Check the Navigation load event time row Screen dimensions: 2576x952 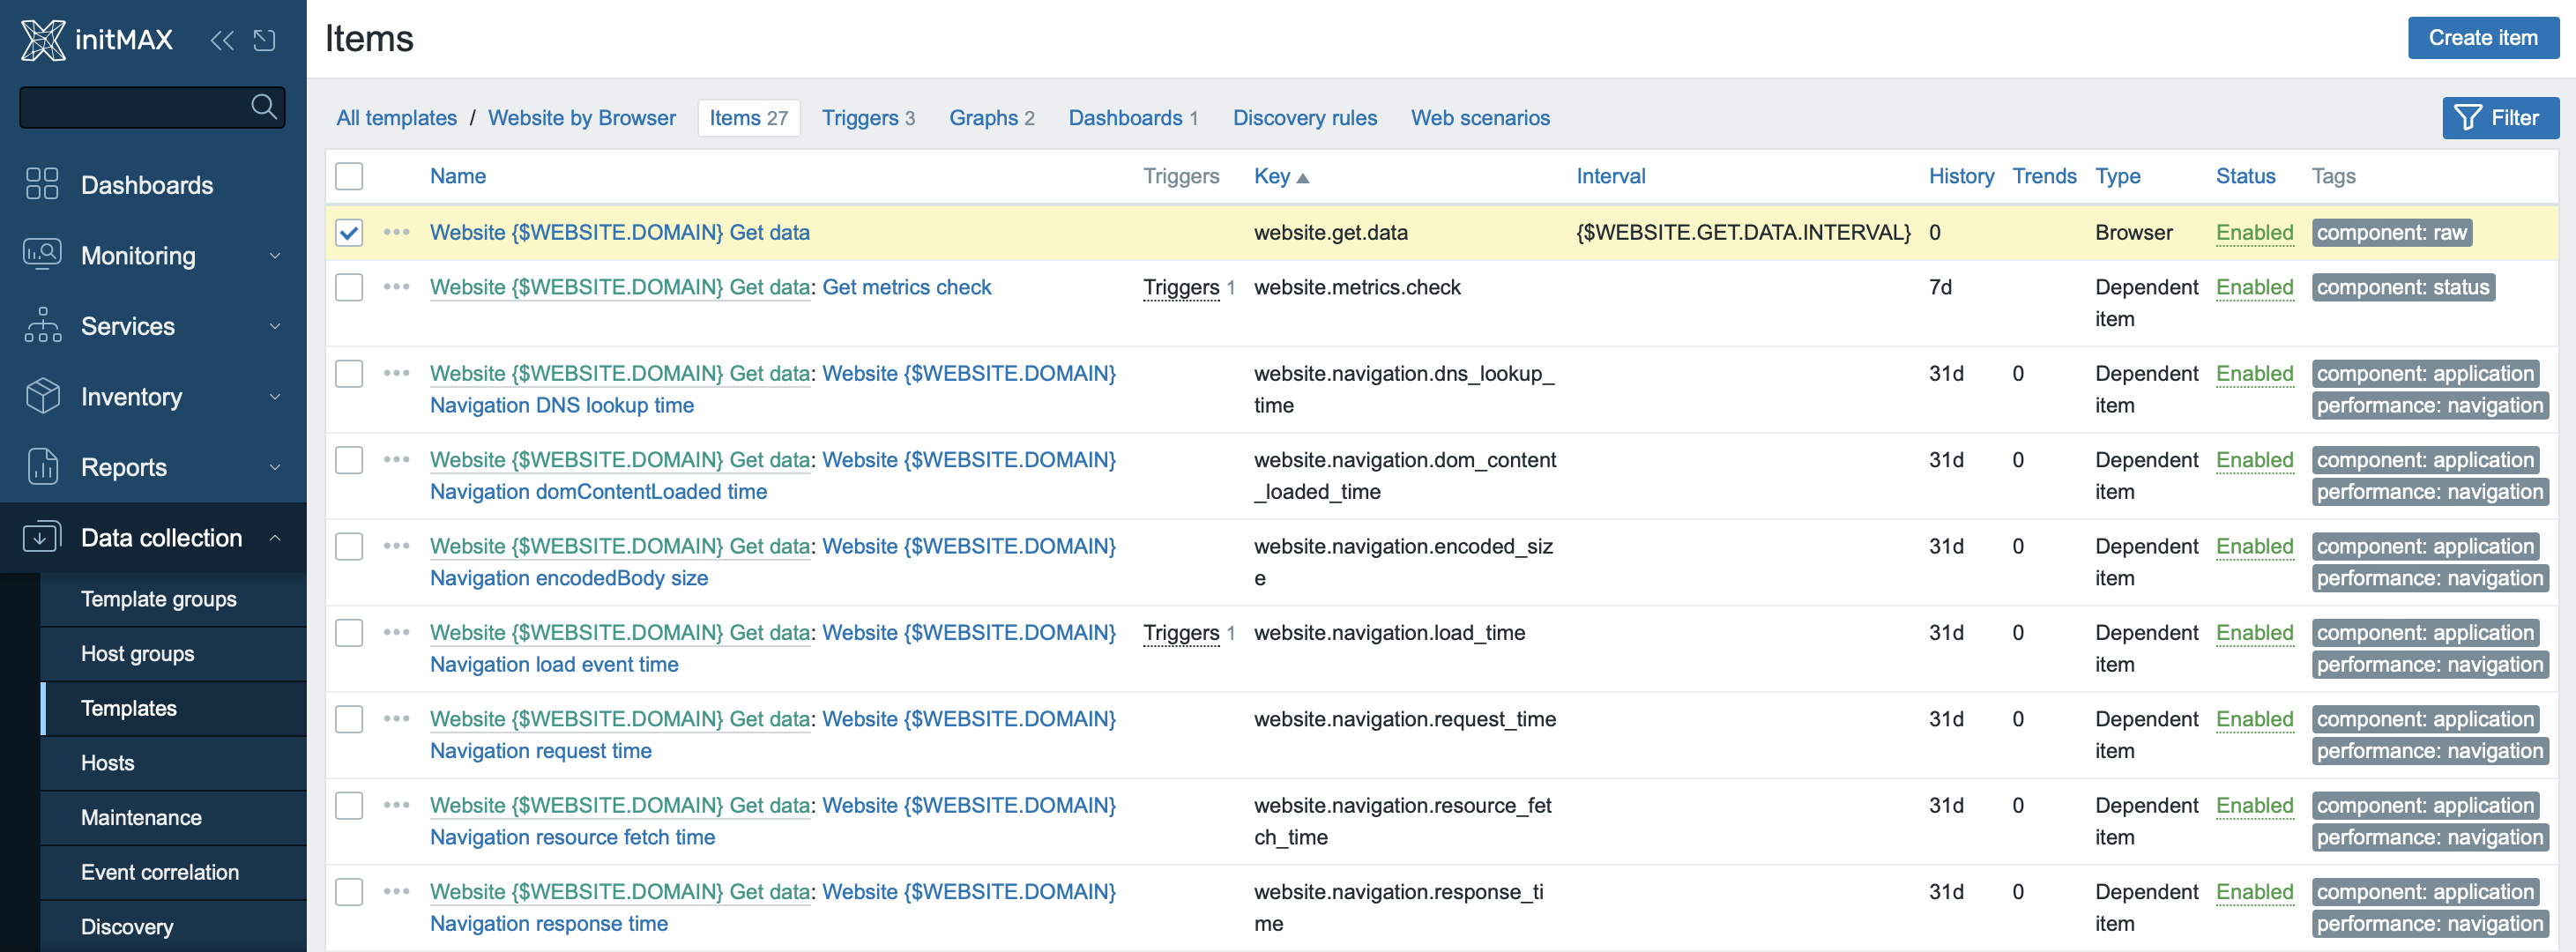349,633
